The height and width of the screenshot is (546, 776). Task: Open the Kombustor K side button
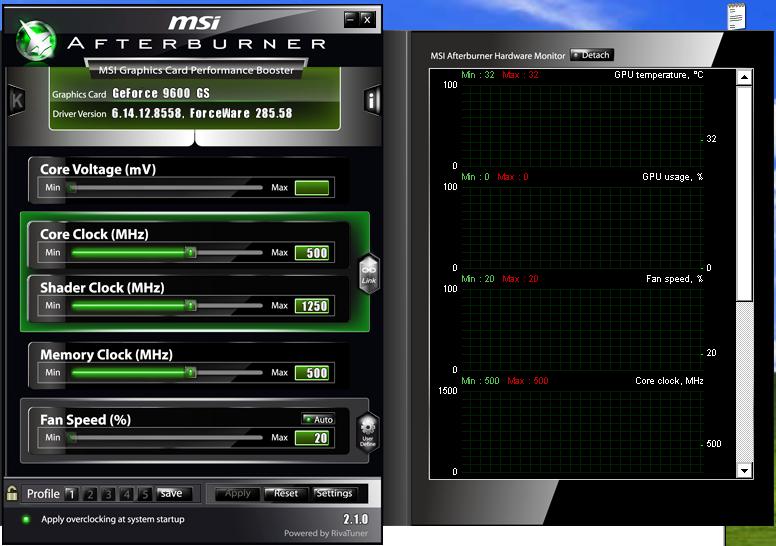(17, 100)
